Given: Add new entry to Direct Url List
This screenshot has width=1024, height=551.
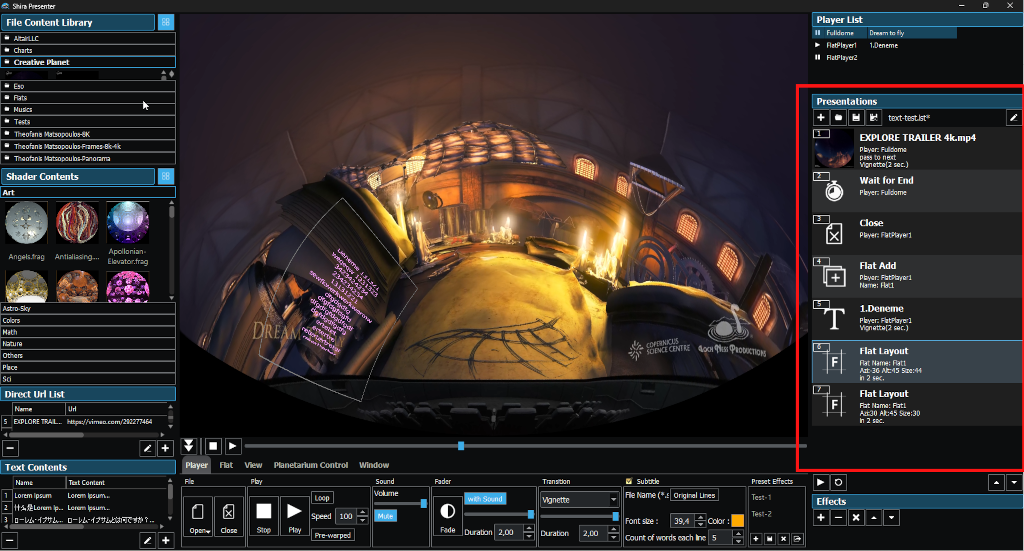Looking at the screenshot, I should pyautogui.click(x=165, y=449).
